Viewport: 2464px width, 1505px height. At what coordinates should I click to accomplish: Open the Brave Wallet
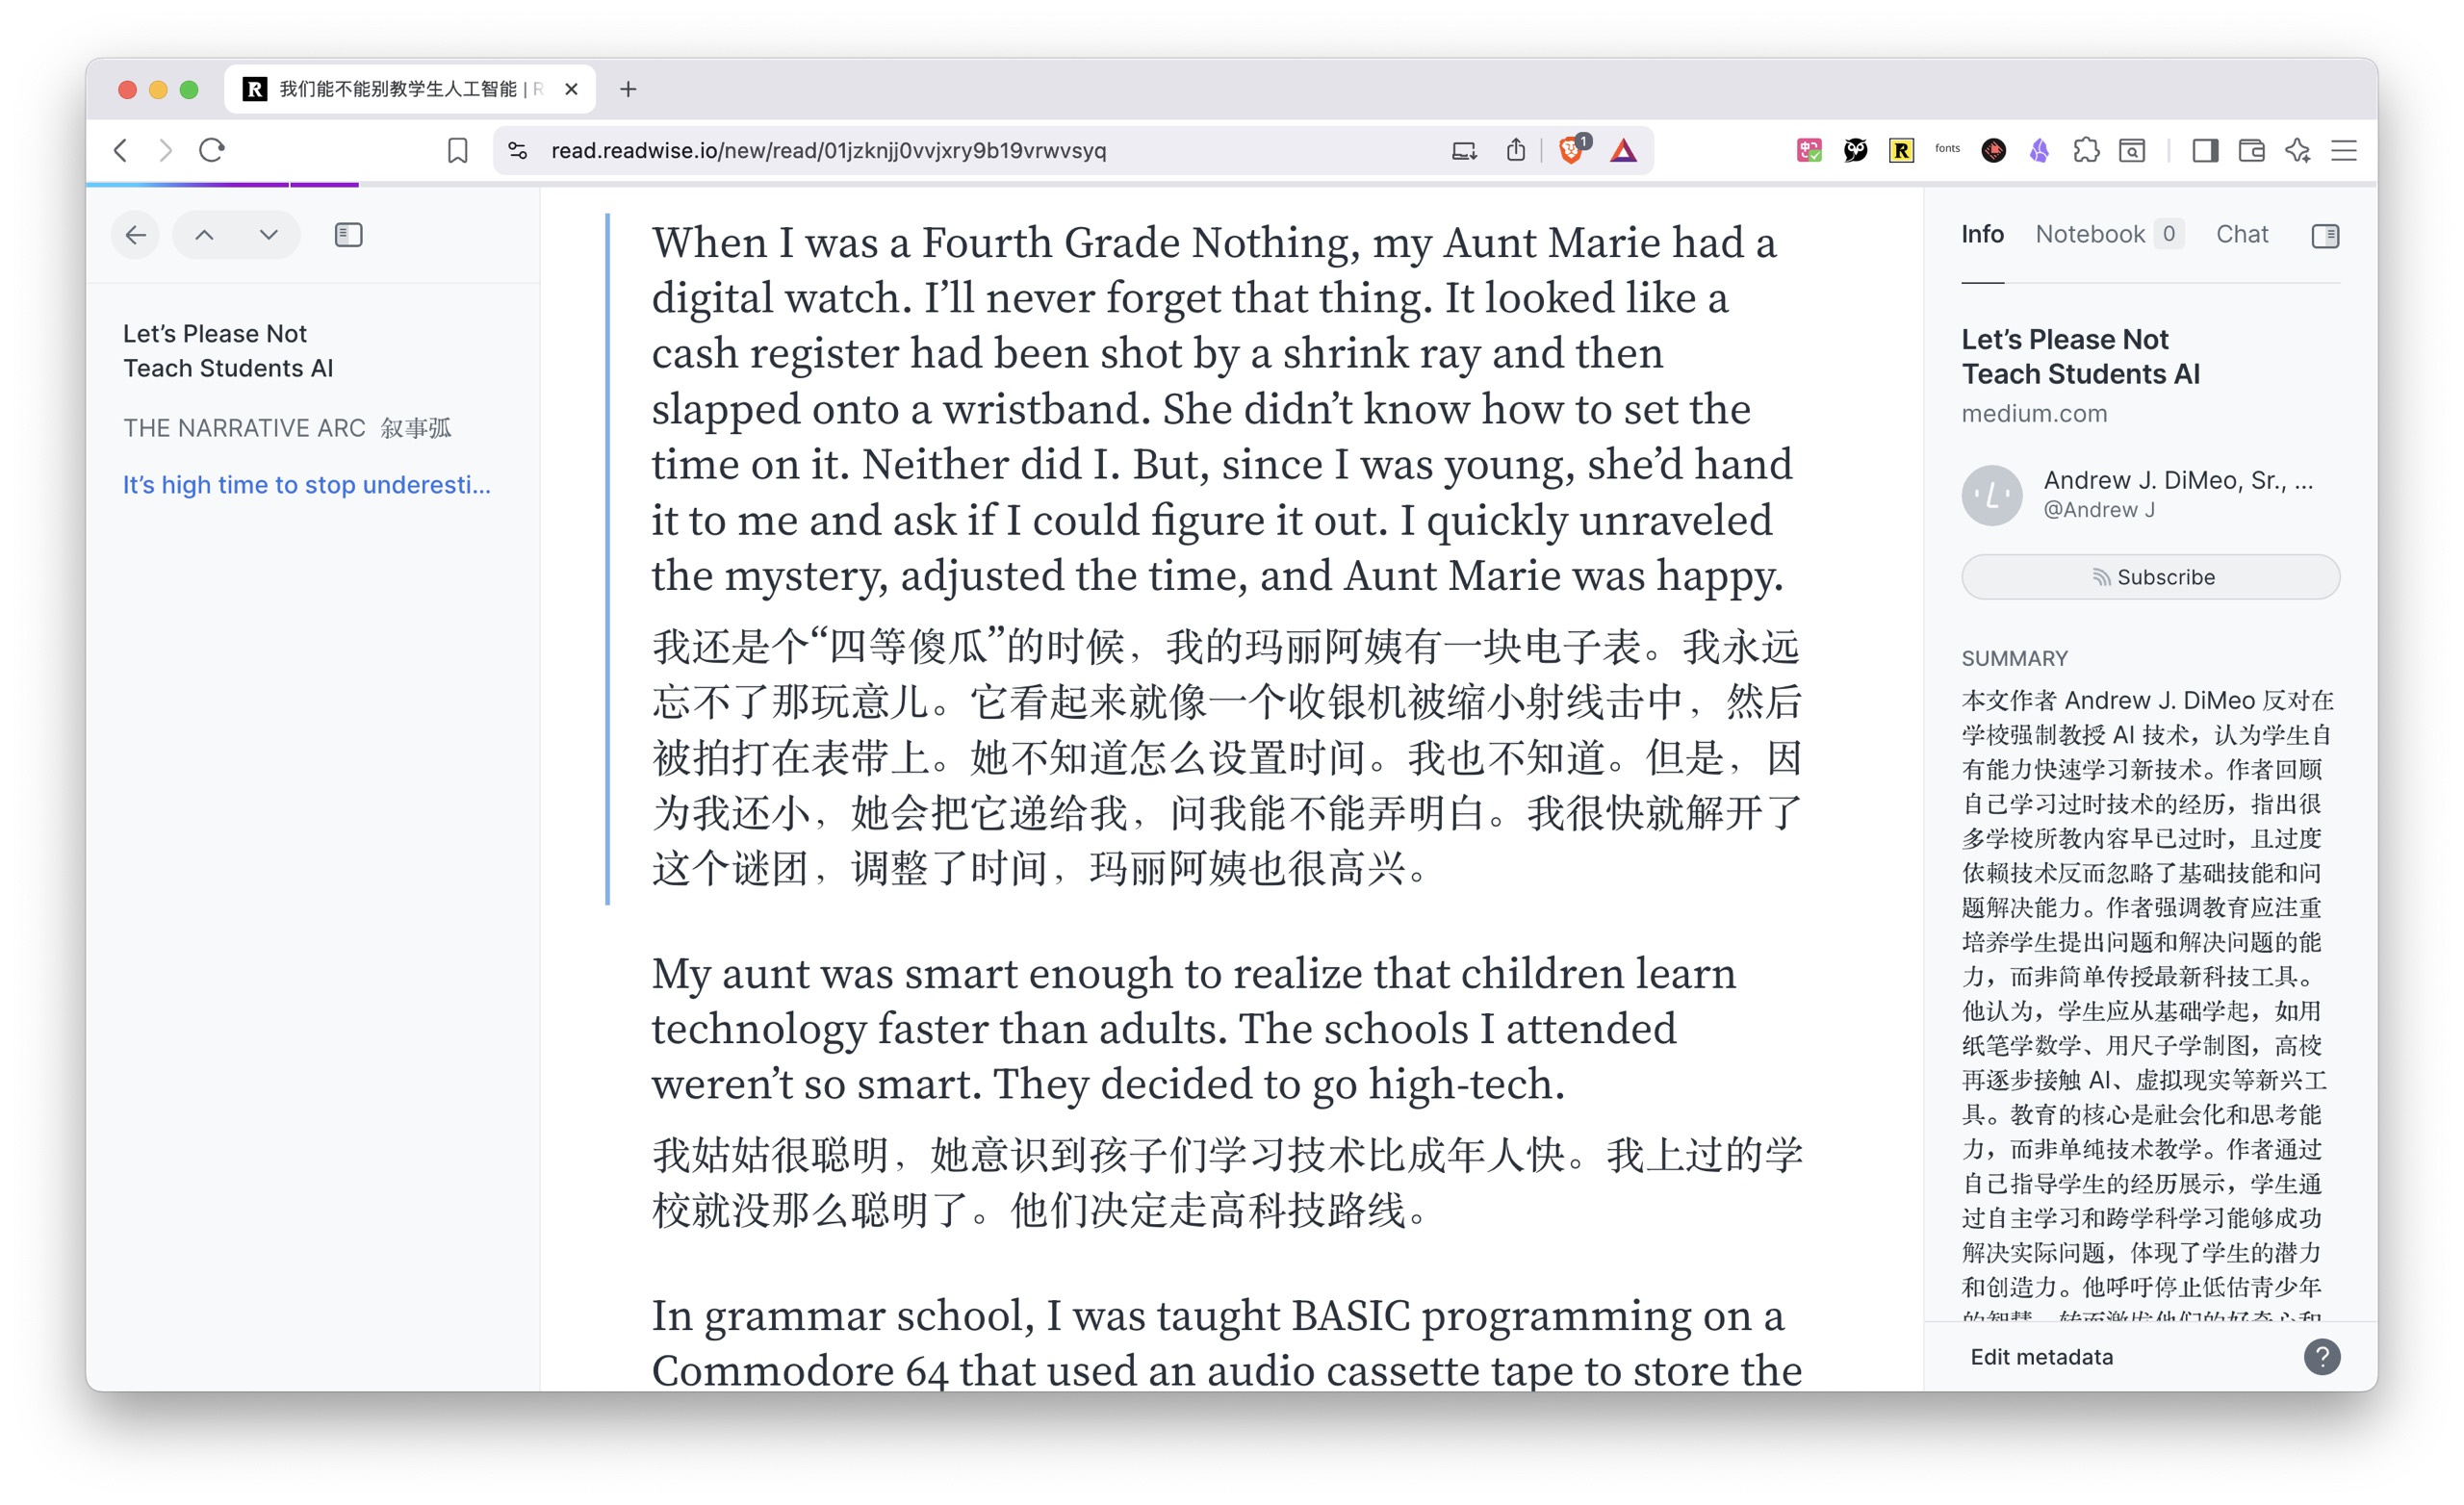(2251, 150)
